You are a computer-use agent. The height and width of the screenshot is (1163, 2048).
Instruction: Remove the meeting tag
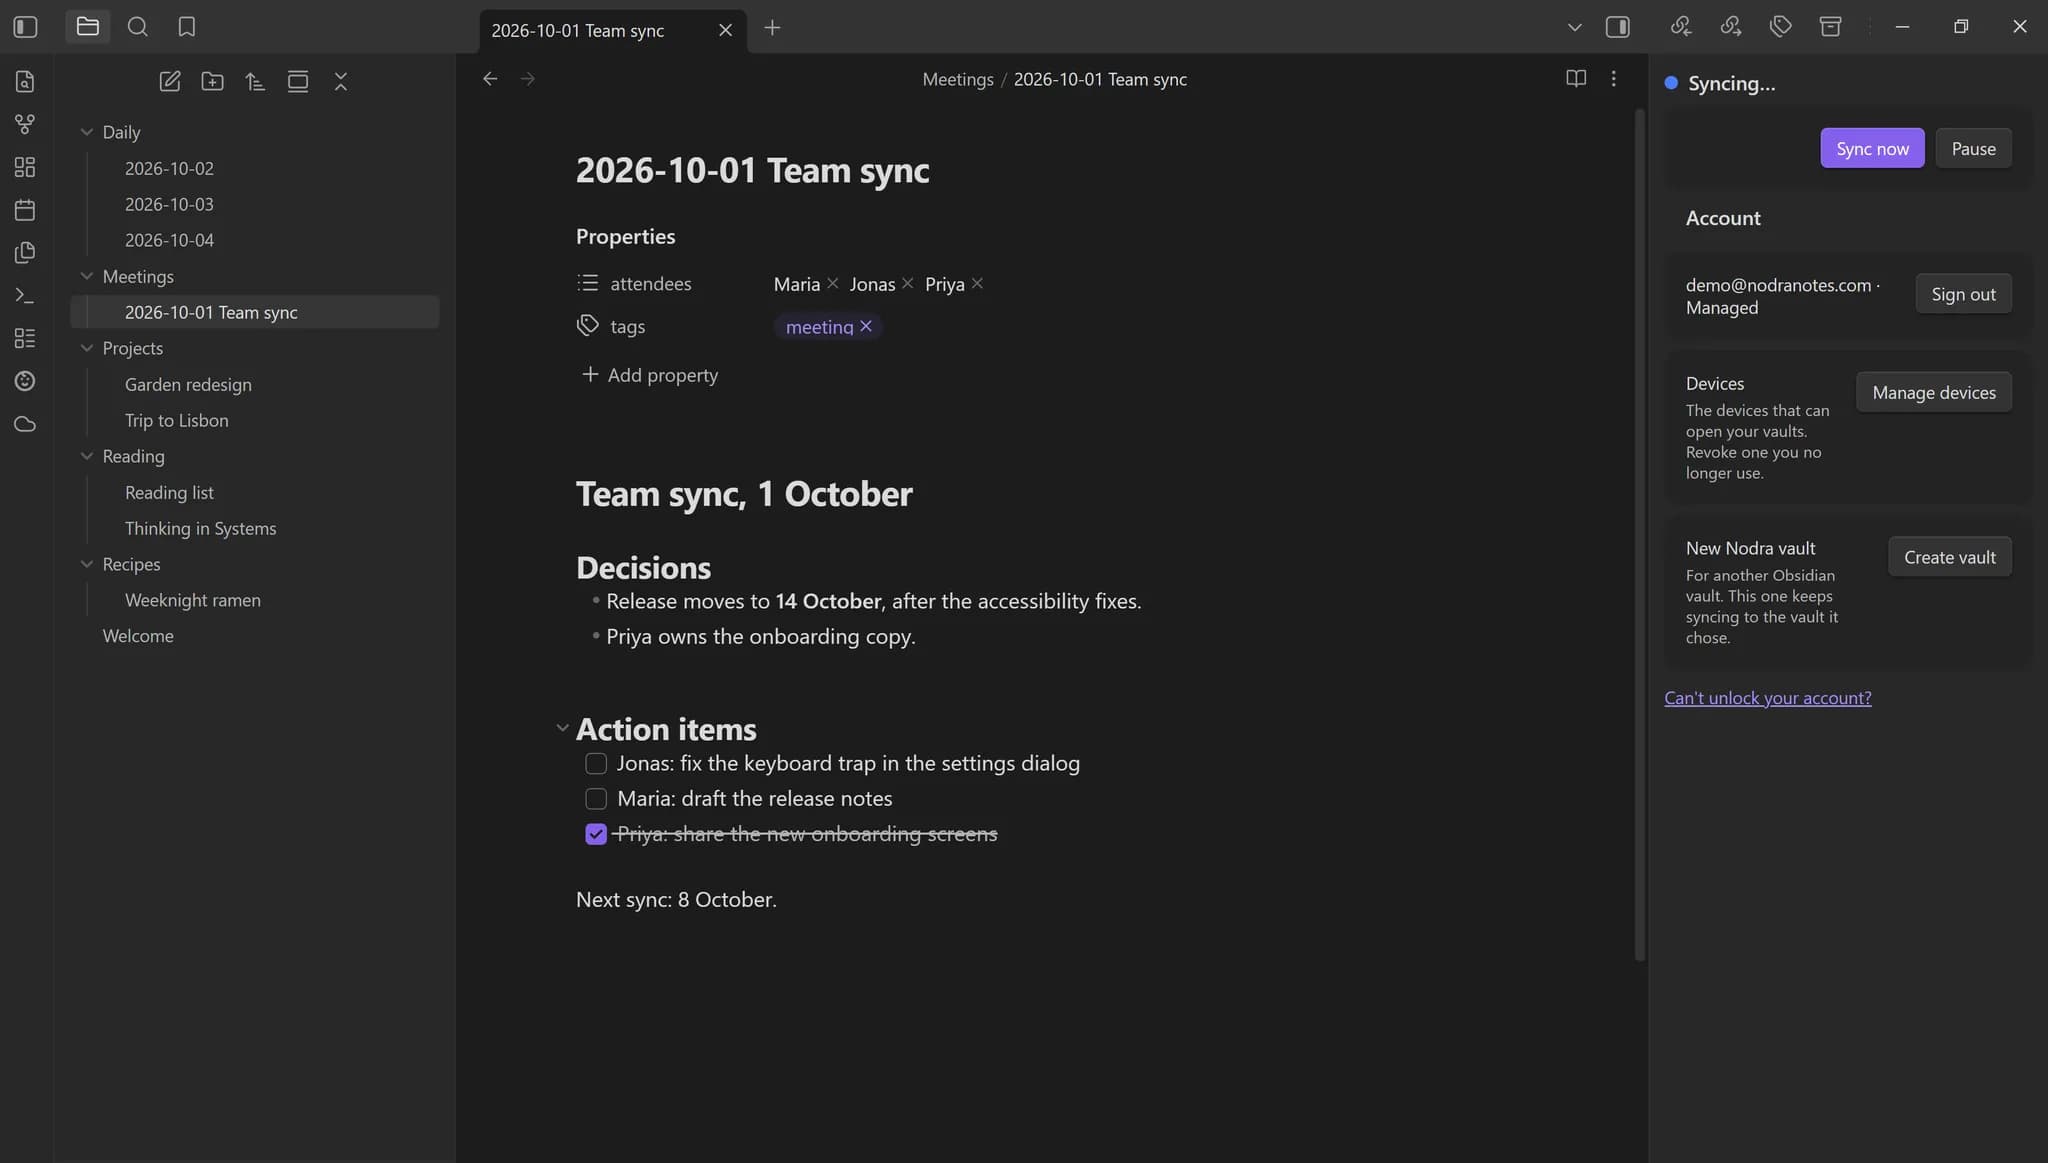[866, 326]
